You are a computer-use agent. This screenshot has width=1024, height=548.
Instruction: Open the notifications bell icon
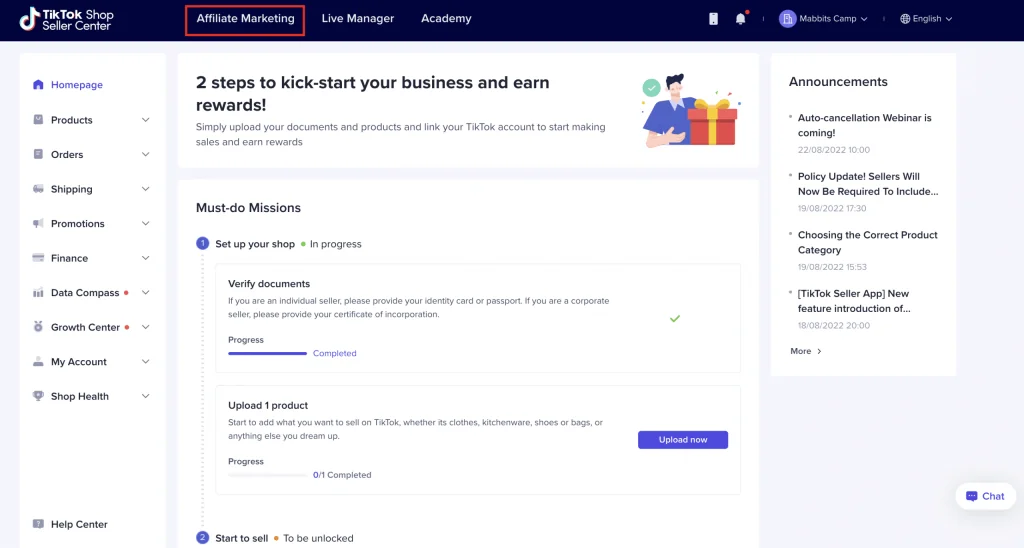coord(741,19)
